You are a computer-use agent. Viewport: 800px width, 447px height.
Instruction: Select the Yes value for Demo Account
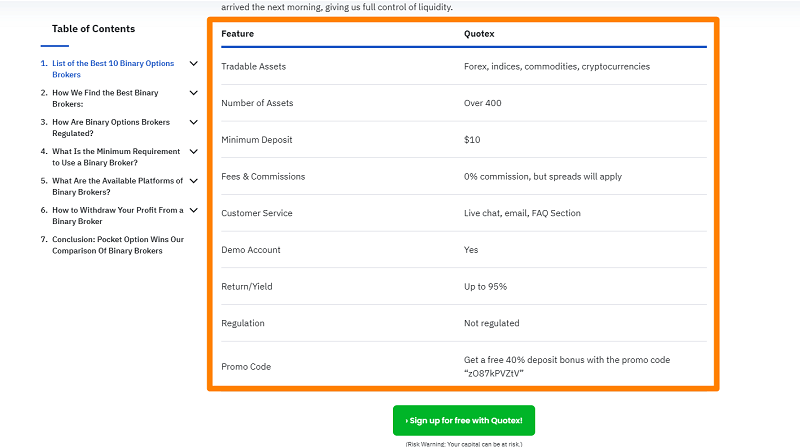471,250
